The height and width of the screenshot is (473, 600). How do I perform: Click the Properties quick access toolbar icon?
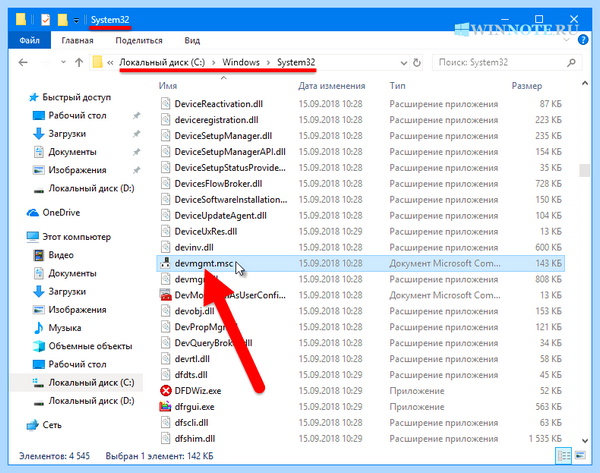(45, 19)
